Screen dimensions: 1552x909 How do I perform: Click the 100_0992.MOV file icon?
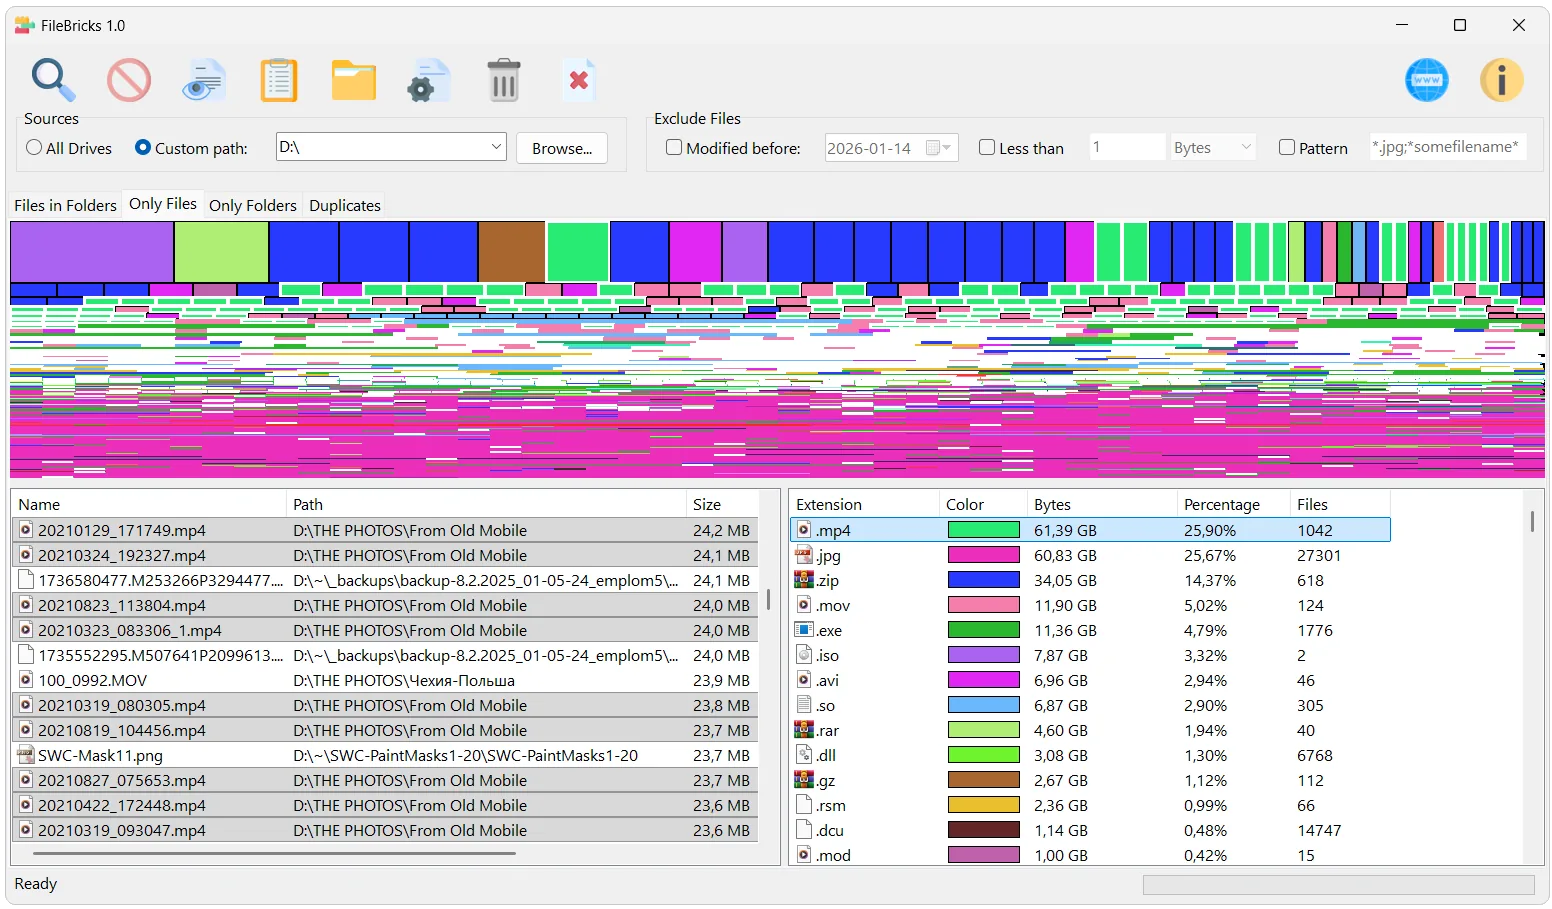tap(26, 680)
